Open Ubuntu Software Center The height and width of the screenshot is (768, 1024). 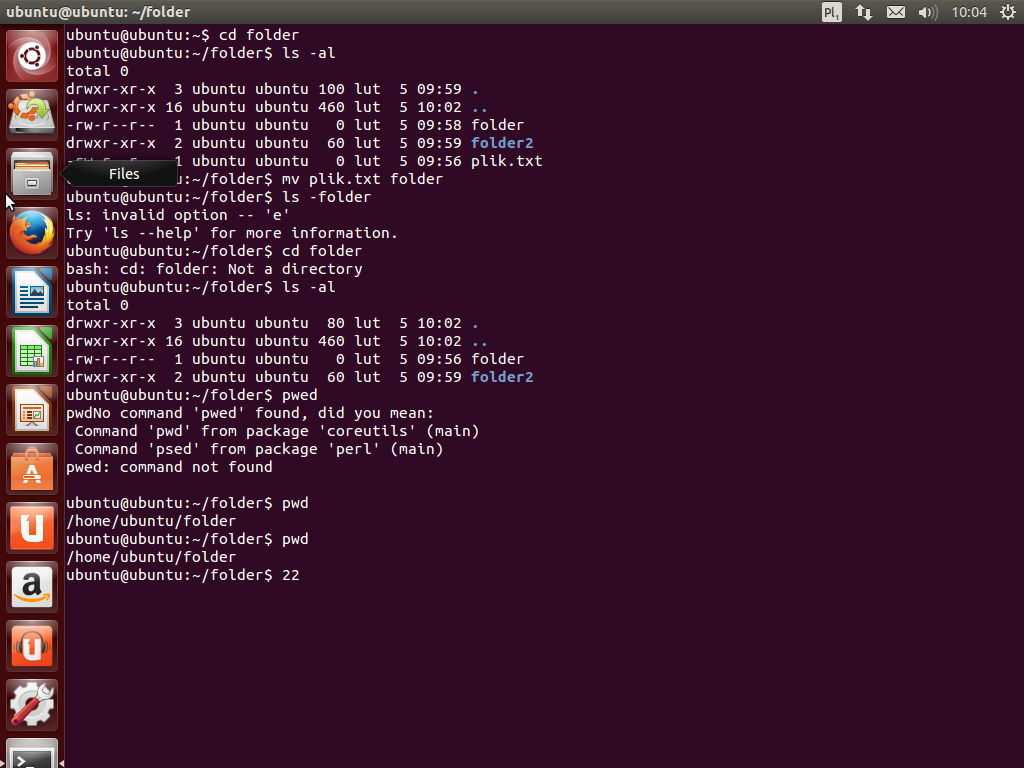[x=33, y=469]
